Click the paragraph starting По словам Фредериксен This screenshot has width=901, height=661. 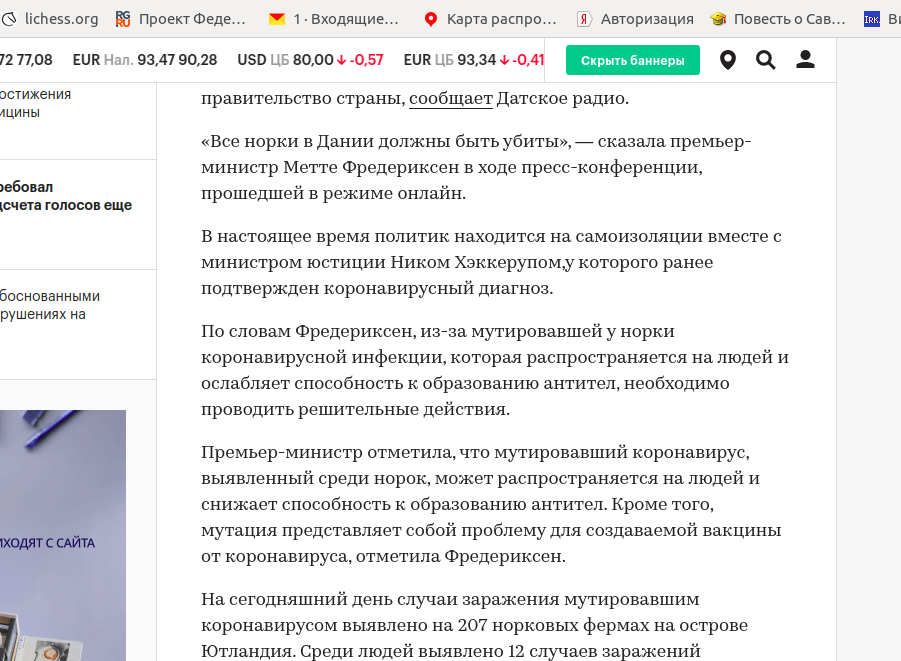(495, 370)
